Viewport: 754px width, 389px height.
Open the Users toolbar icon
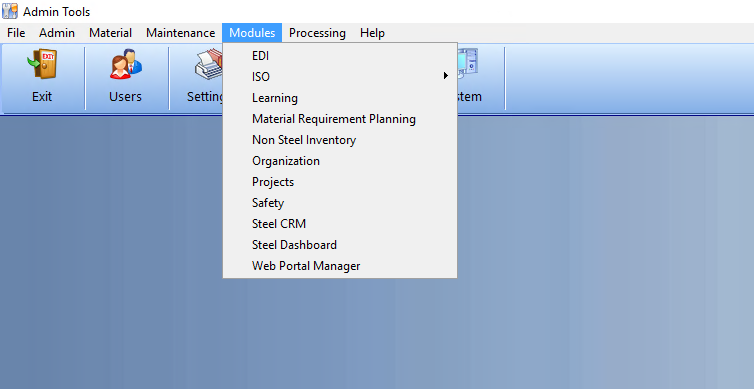126,64
